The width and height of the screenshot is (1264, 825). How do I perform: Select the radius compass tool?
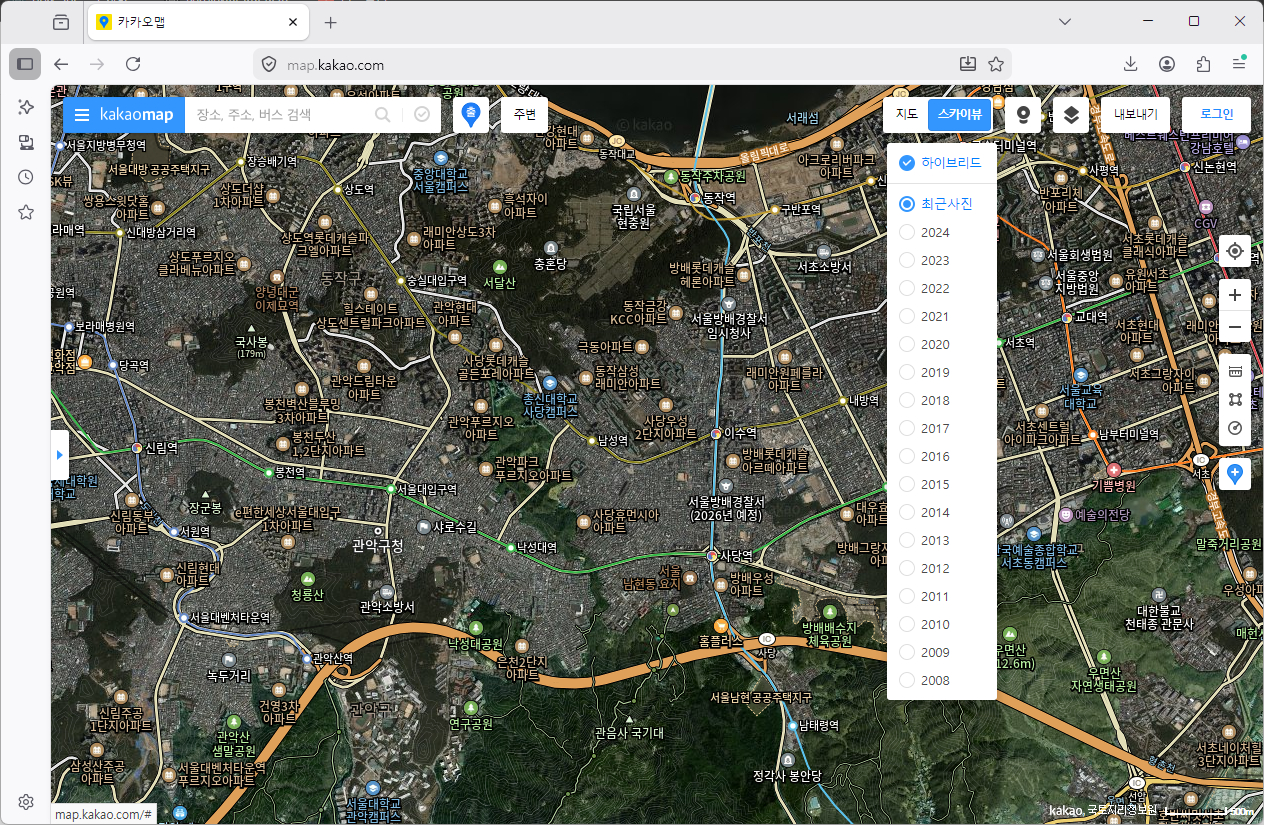[1235, 428]
